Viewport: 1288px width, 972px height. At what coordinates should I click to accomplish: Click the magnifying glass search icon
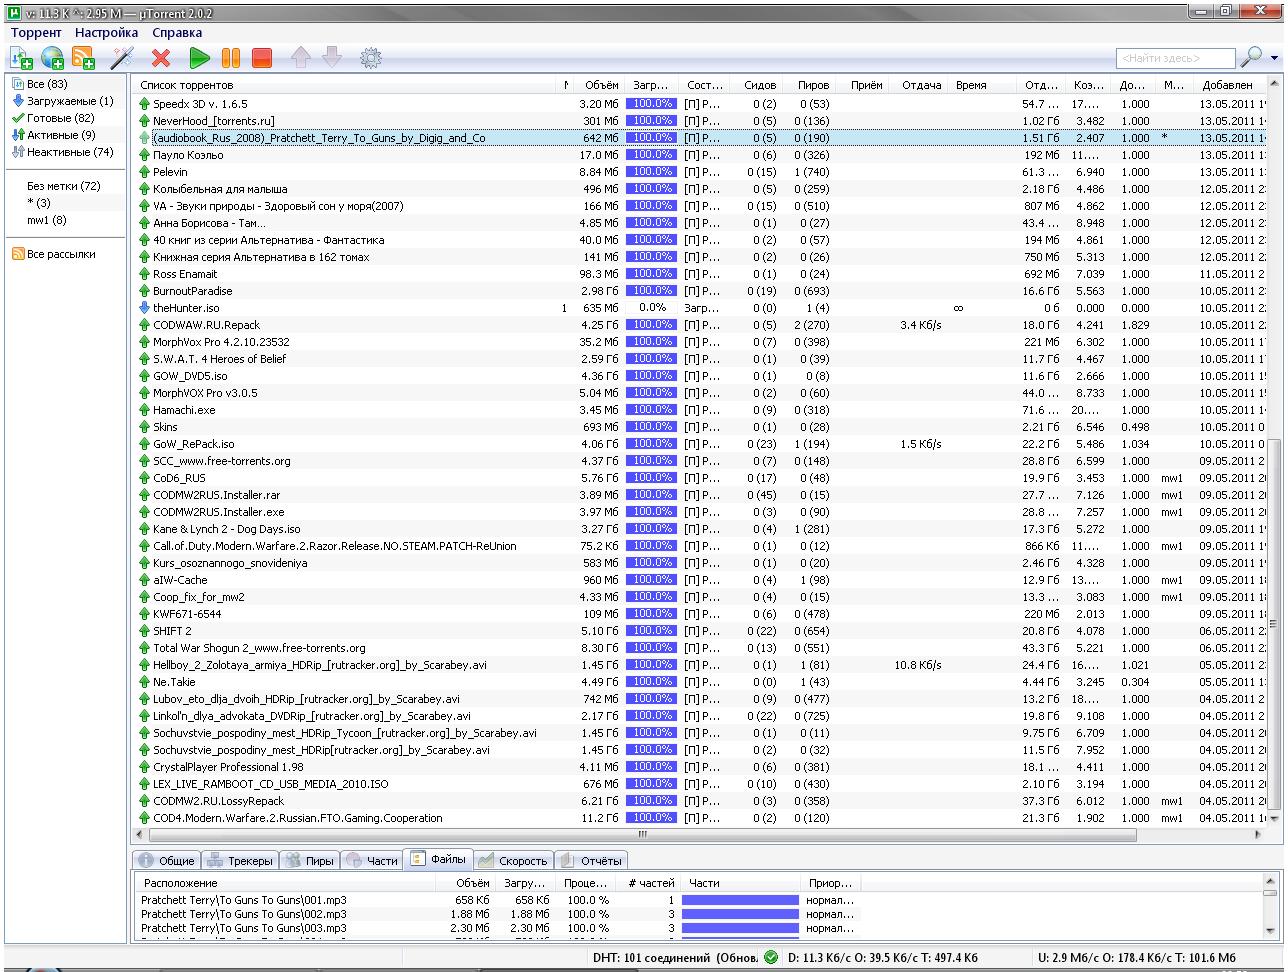click(1250, 58)
